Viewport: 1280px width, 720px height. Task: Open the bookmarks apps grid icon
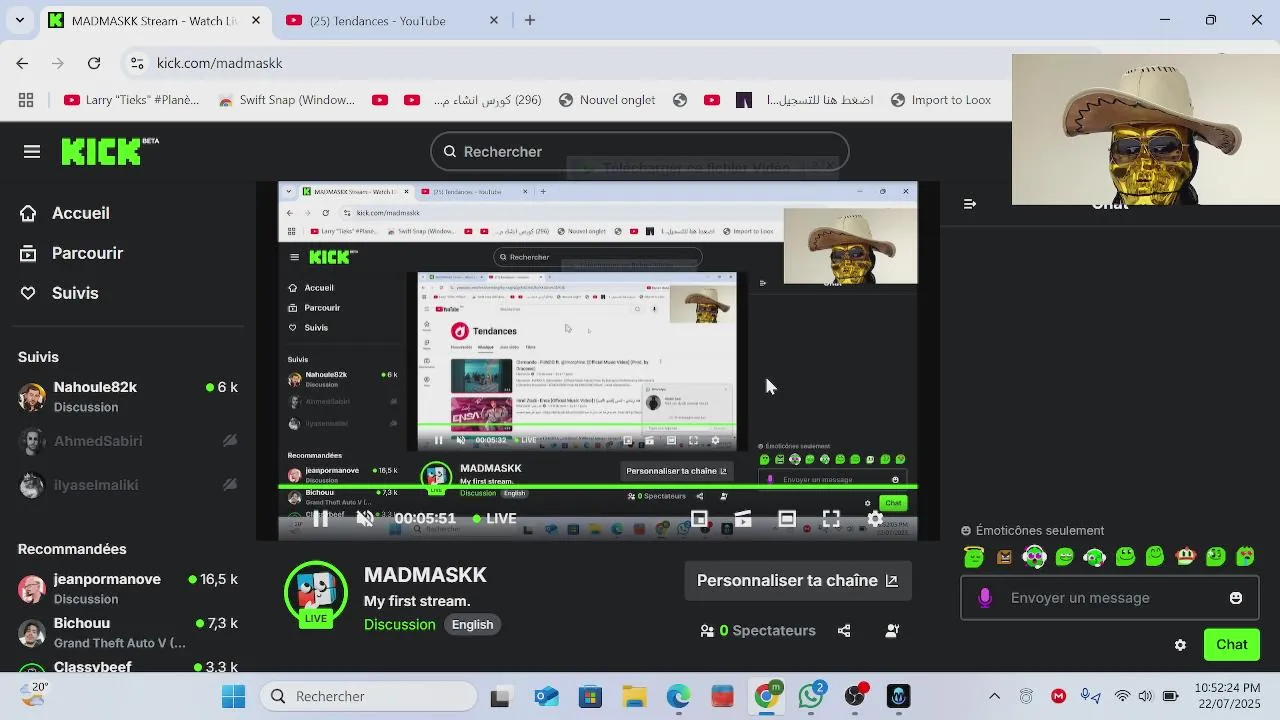(x=26, y=100)
